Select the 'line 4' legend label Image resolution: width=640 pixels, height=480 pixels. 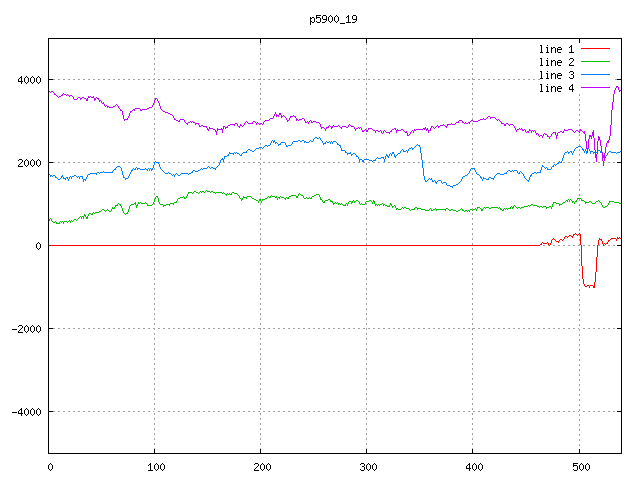pyautogui.click(x=556, y=89)
